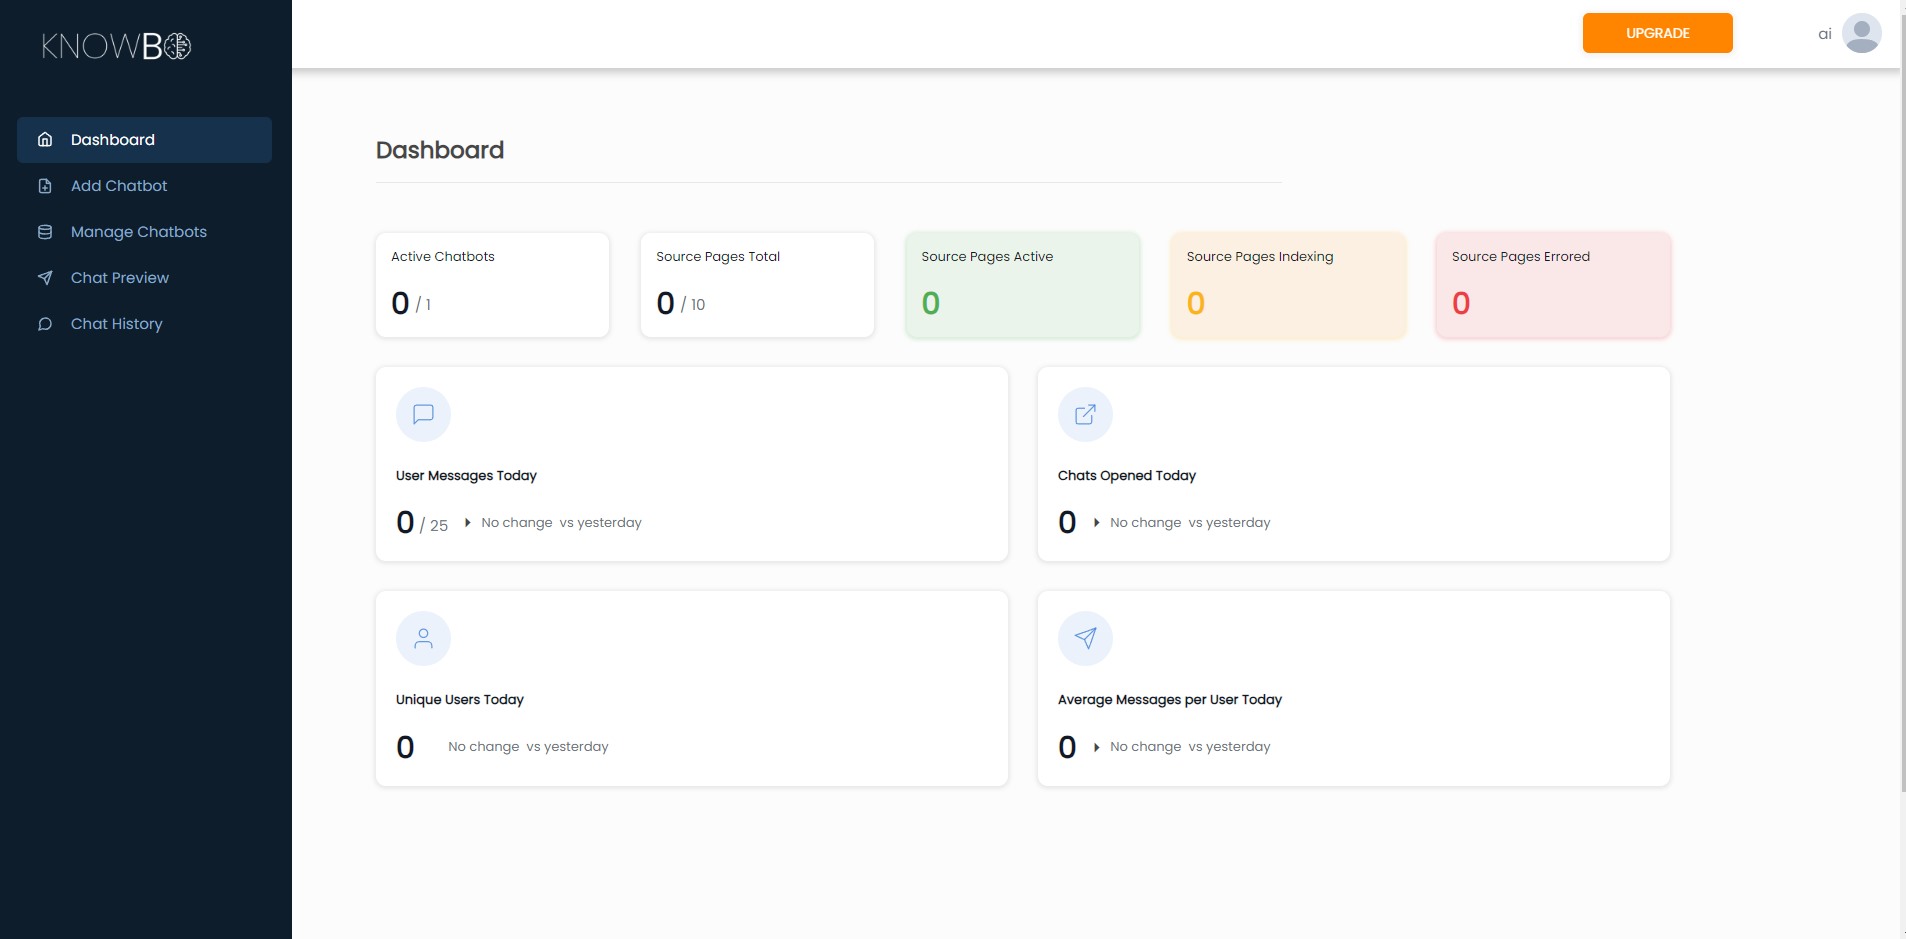
Task: Click the arrow beside Chats Opened no change
Action: (1097, 522)
